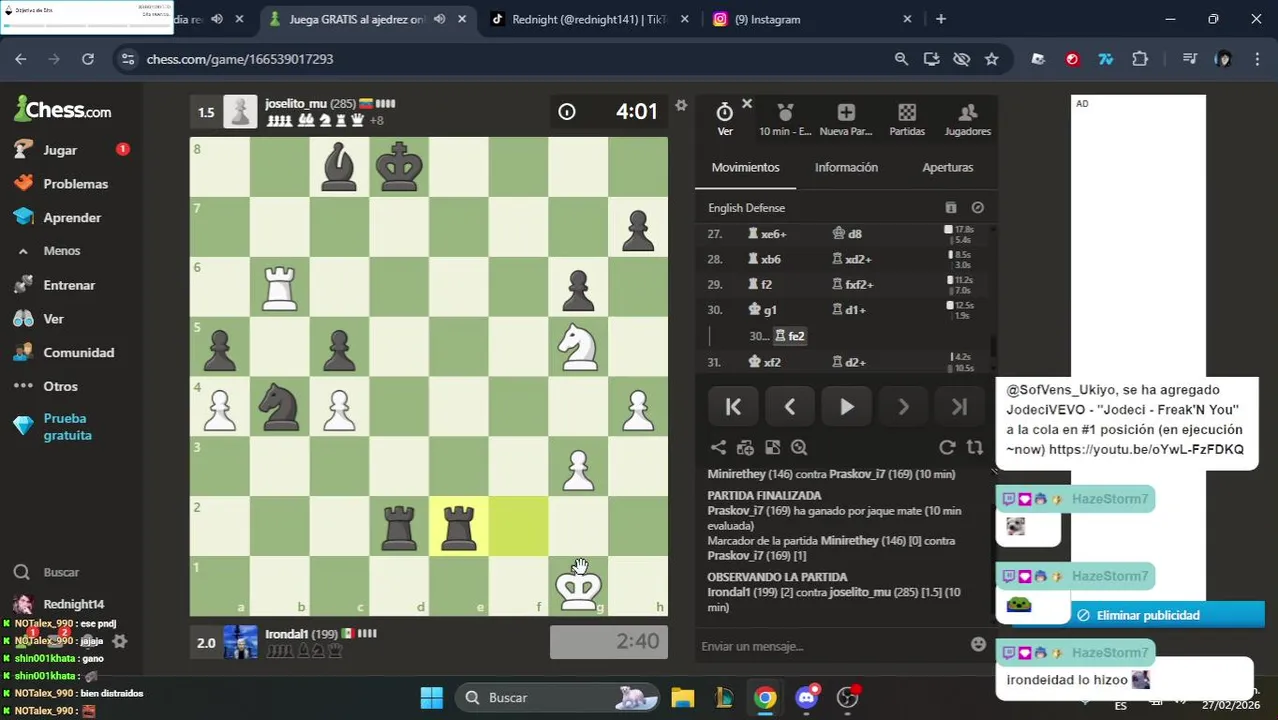Screen dimensions: 1278x720
Task: Bookmark this page star icon
Action: (x=991, y=59)
